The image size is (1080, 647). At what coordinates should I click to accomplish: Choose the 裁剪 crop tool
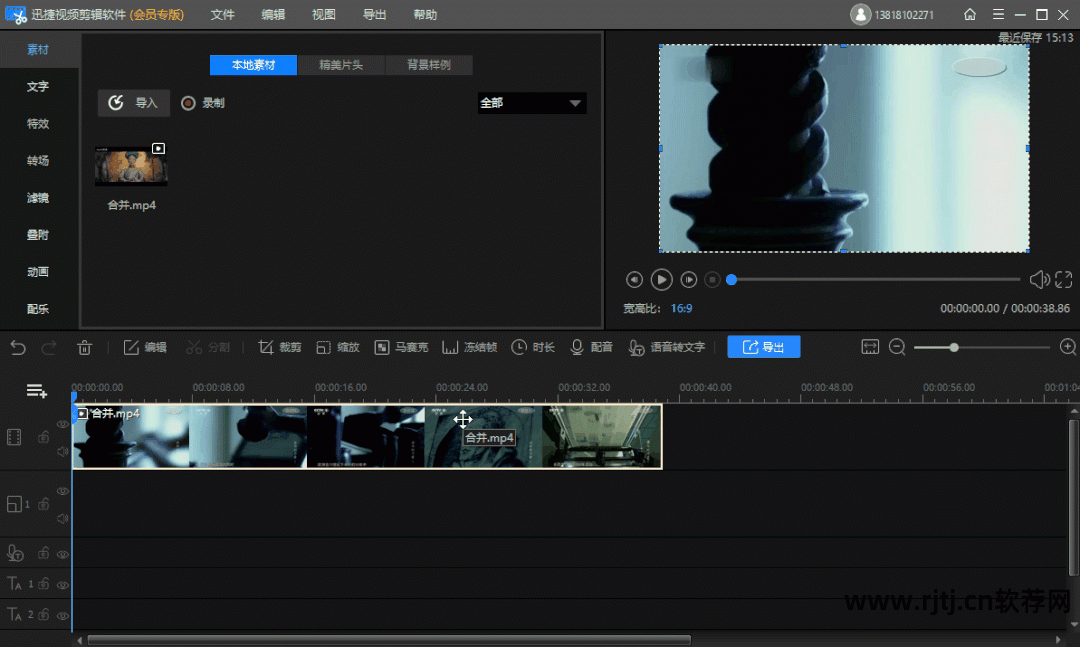(x=280, y=347)
